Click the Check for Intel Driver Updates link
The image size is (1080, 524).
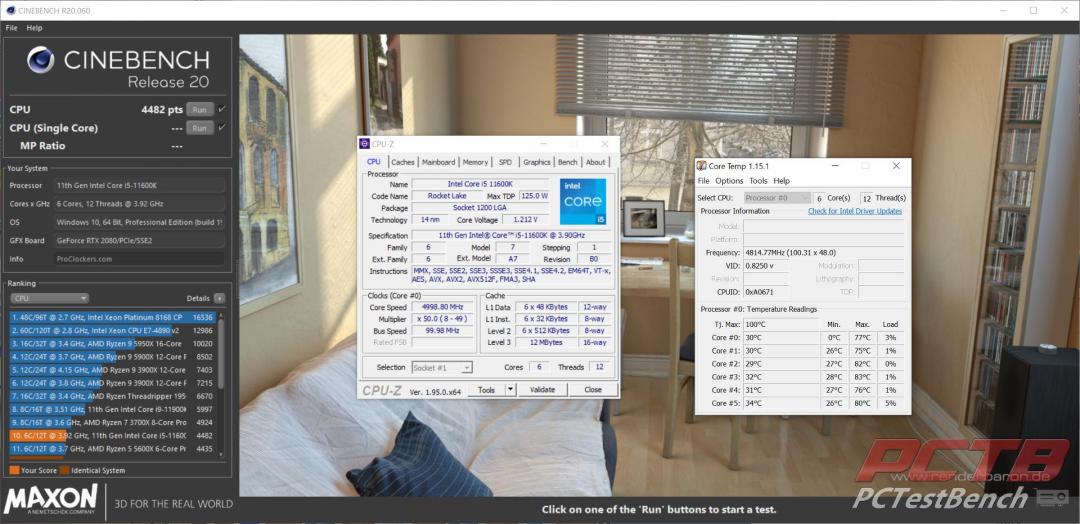(x=855, y=211)
